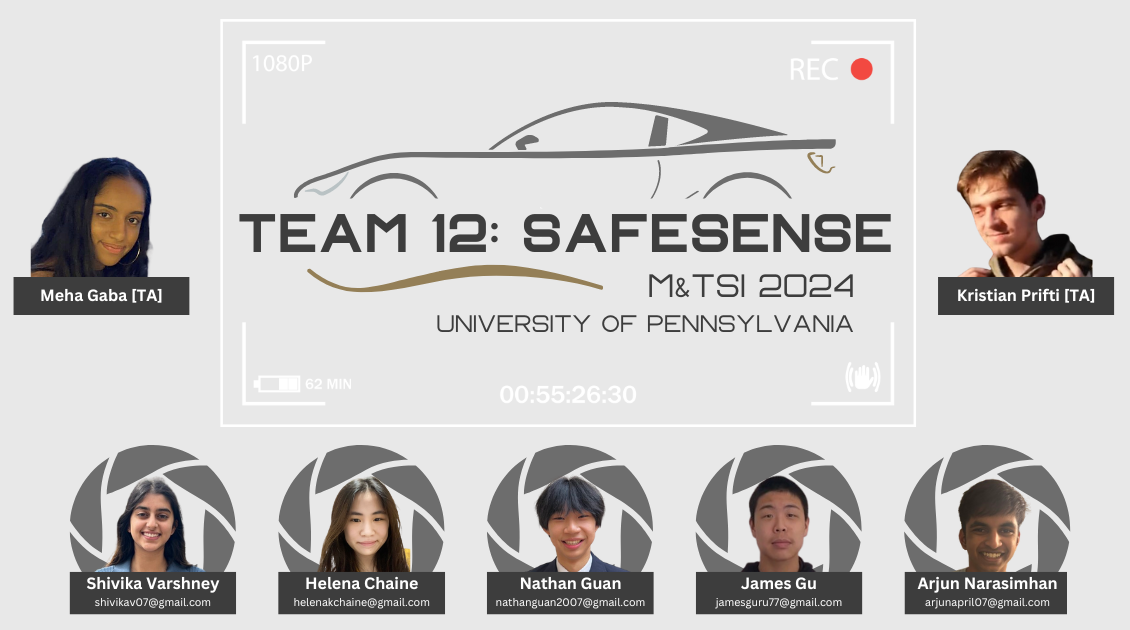Click the gold swoosh under the title
Image resolution: width=1130 pixels, height=630 pixels.
[454, 278]
